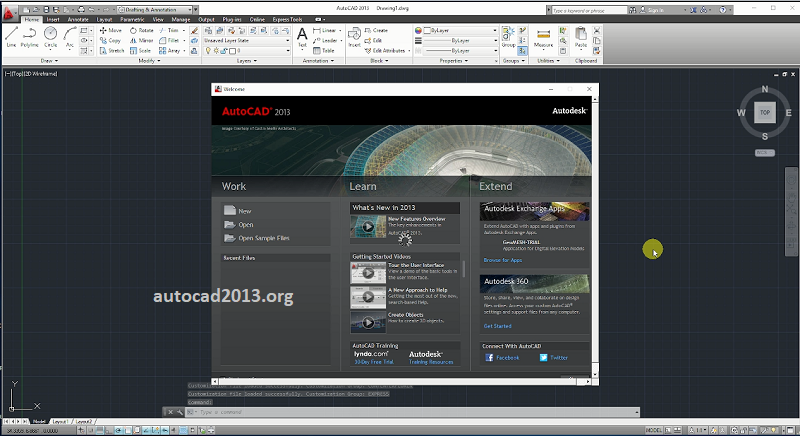Open the Insert ribbon tab
800x436 pixels.
53,19
